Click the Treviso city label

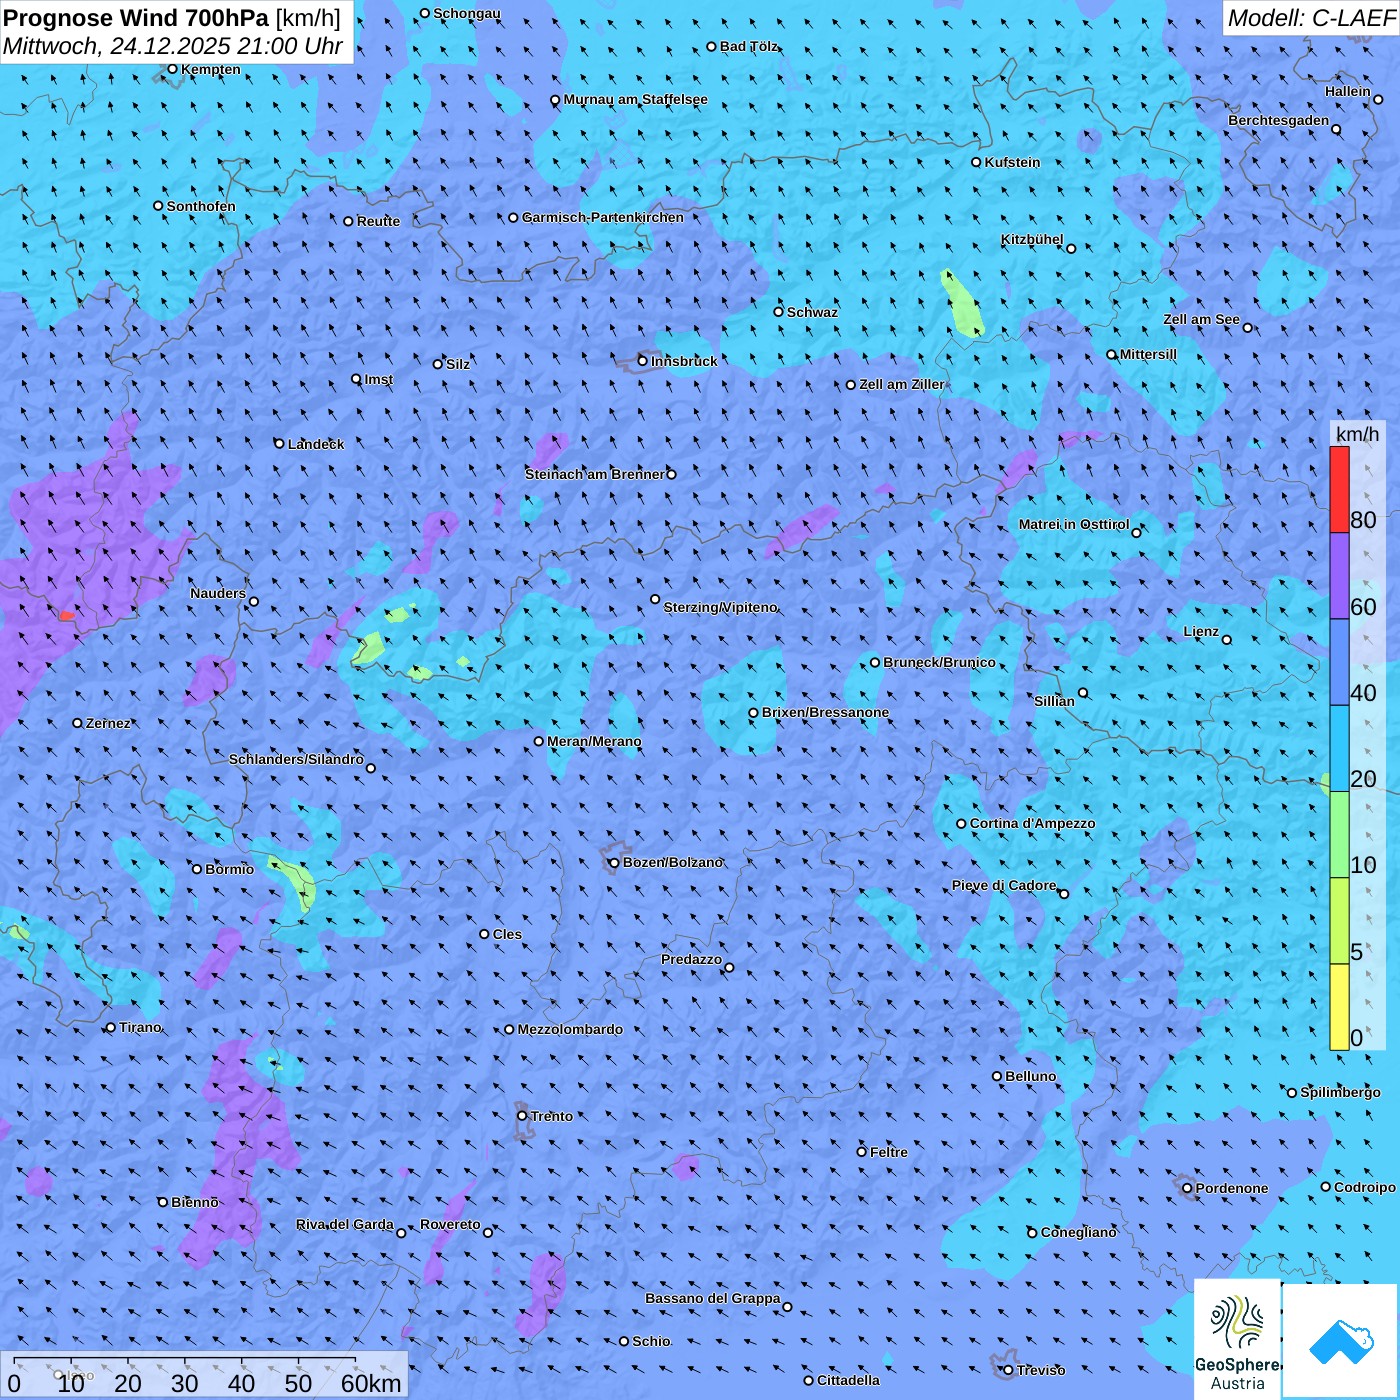coord(1041,1370)
